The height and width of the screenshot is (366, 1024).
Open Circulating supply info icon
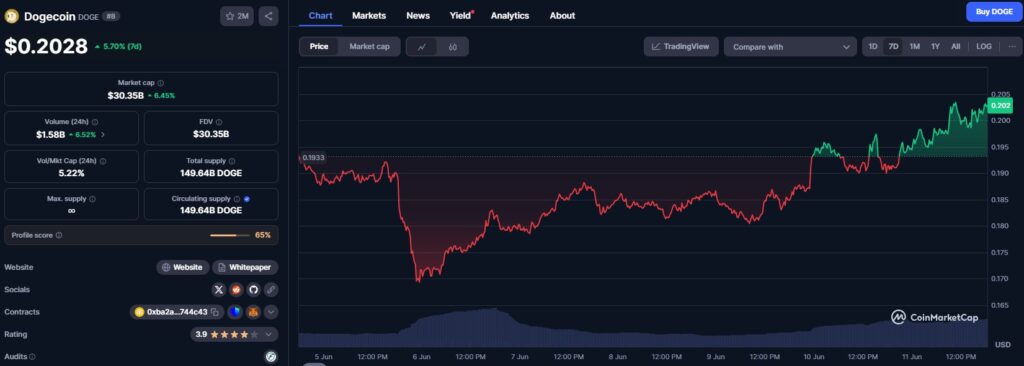(x=236, y=199)
